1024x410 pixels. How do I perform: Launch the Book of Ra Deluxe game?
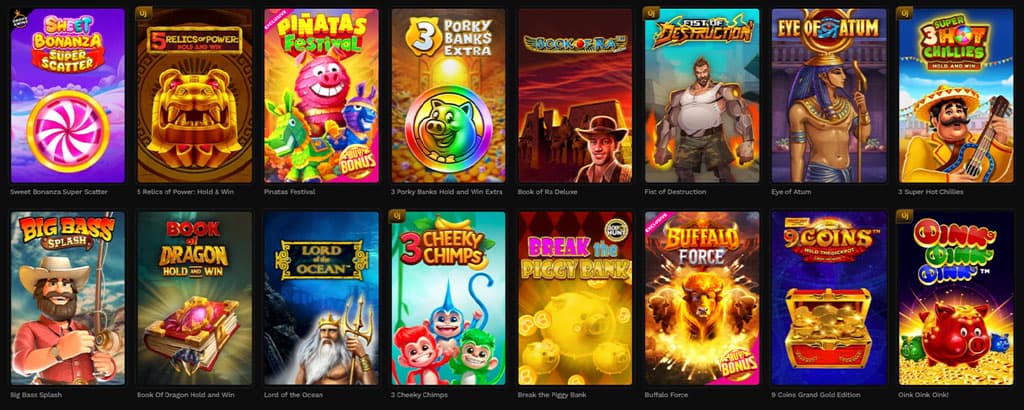coord(575,95)
